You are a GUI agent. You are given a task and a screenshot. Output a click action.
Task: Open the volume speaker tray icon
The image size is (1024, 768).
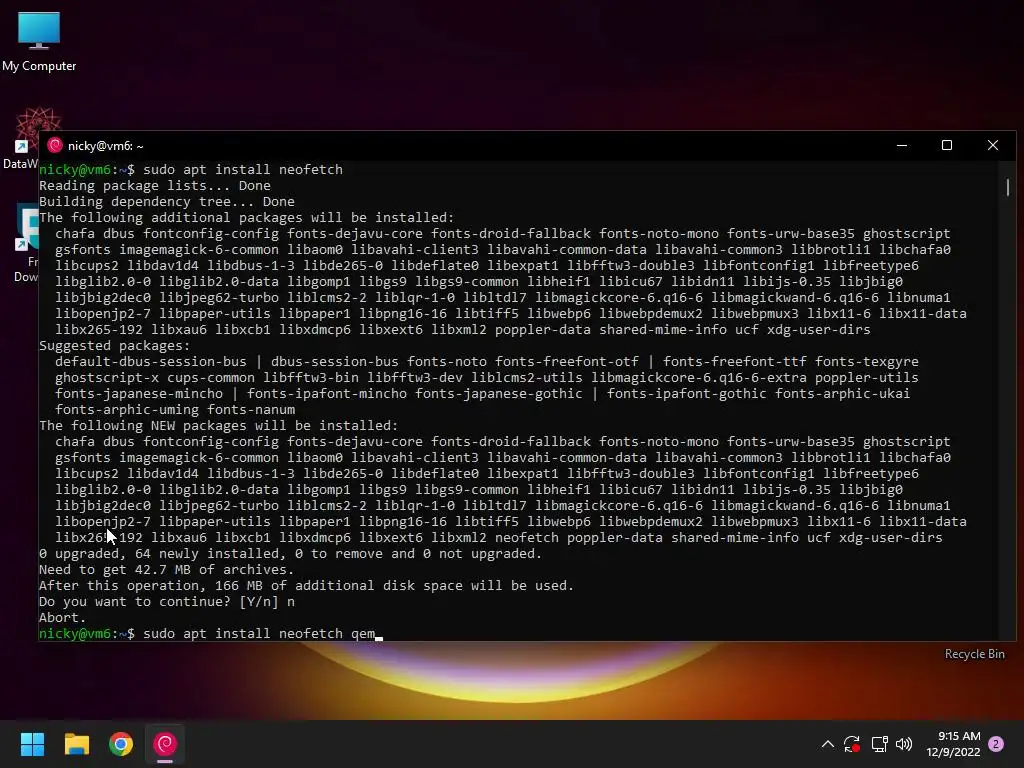pos(904,744)
